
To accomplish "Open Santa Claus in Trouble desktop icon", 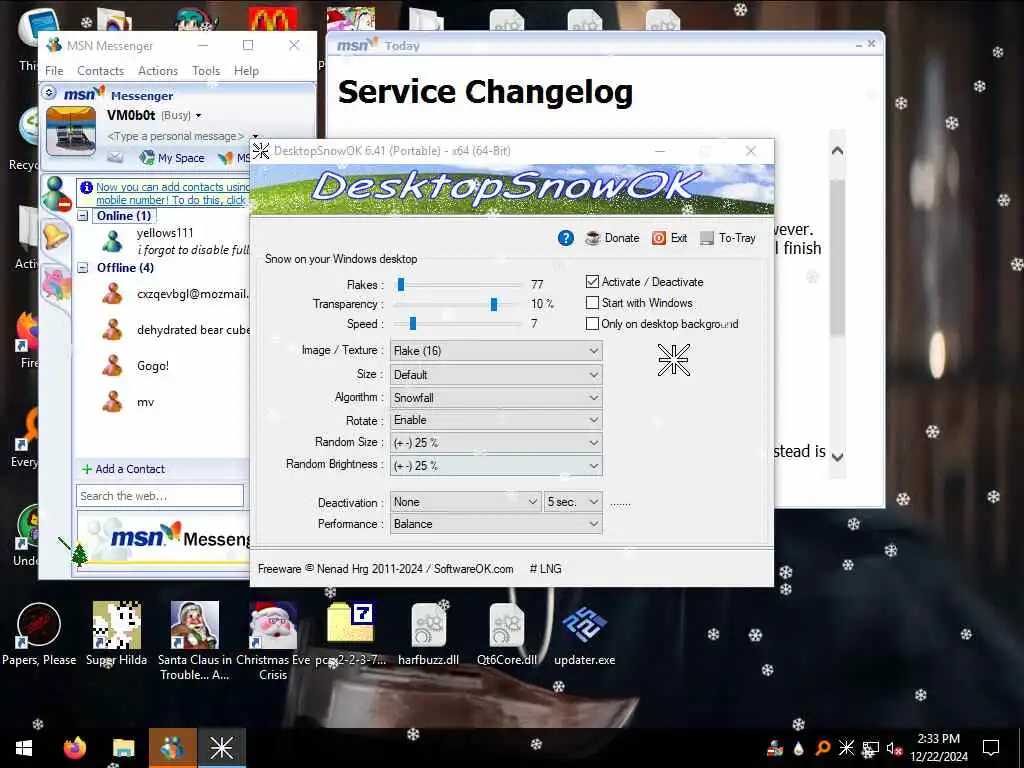I will (x=195, y=641).
